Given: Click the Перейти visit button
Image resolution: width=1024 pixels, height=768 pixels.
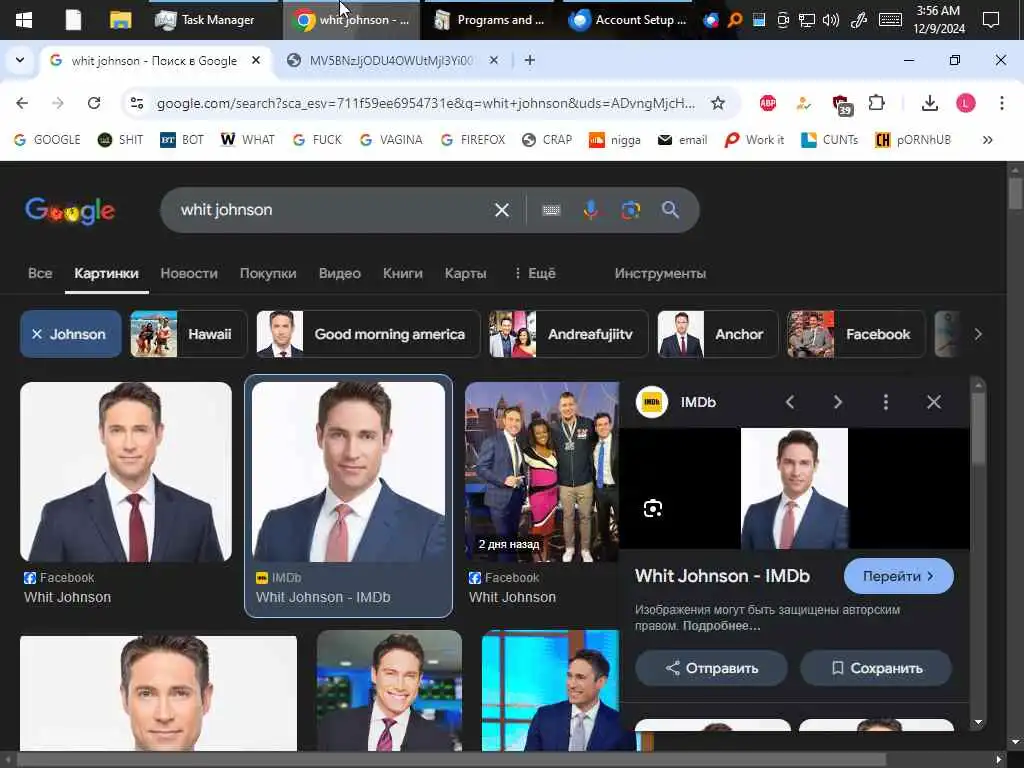Looking at the screenshot, I should pos(899,576).
